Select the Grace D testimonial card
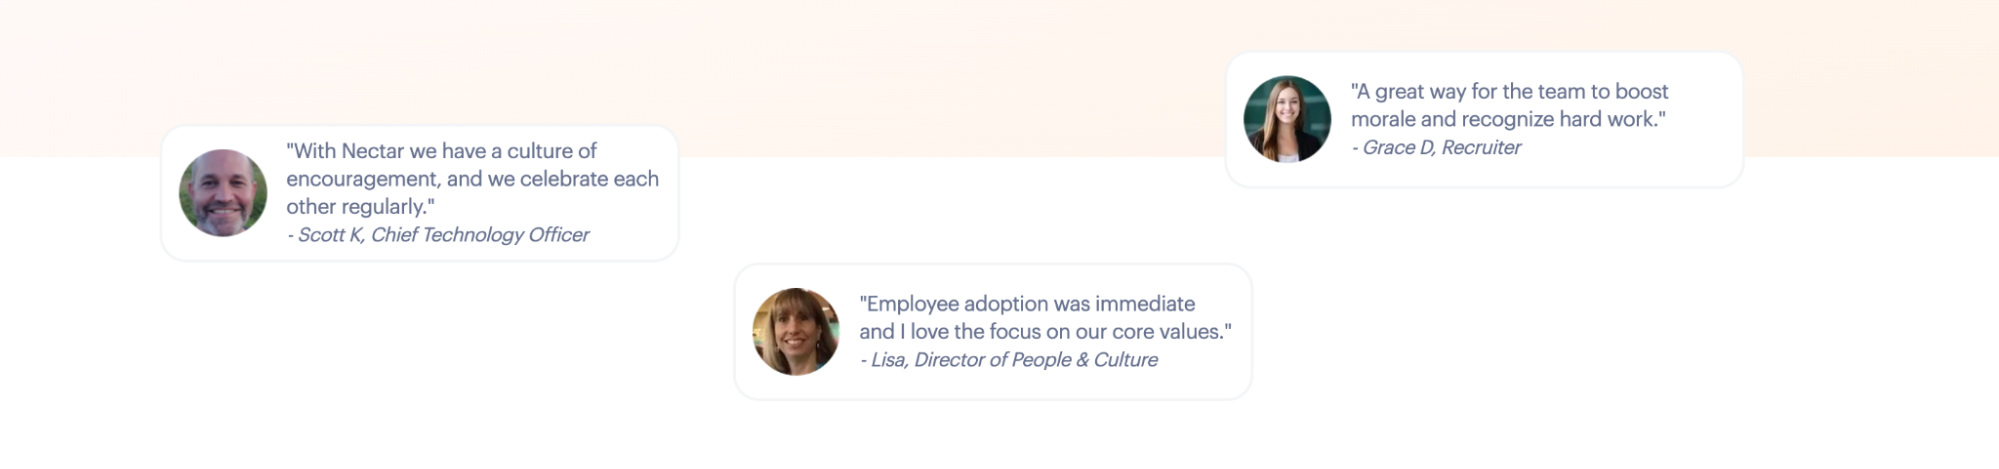This screenshot has height=469, width=1999. tap(1700, 150)
